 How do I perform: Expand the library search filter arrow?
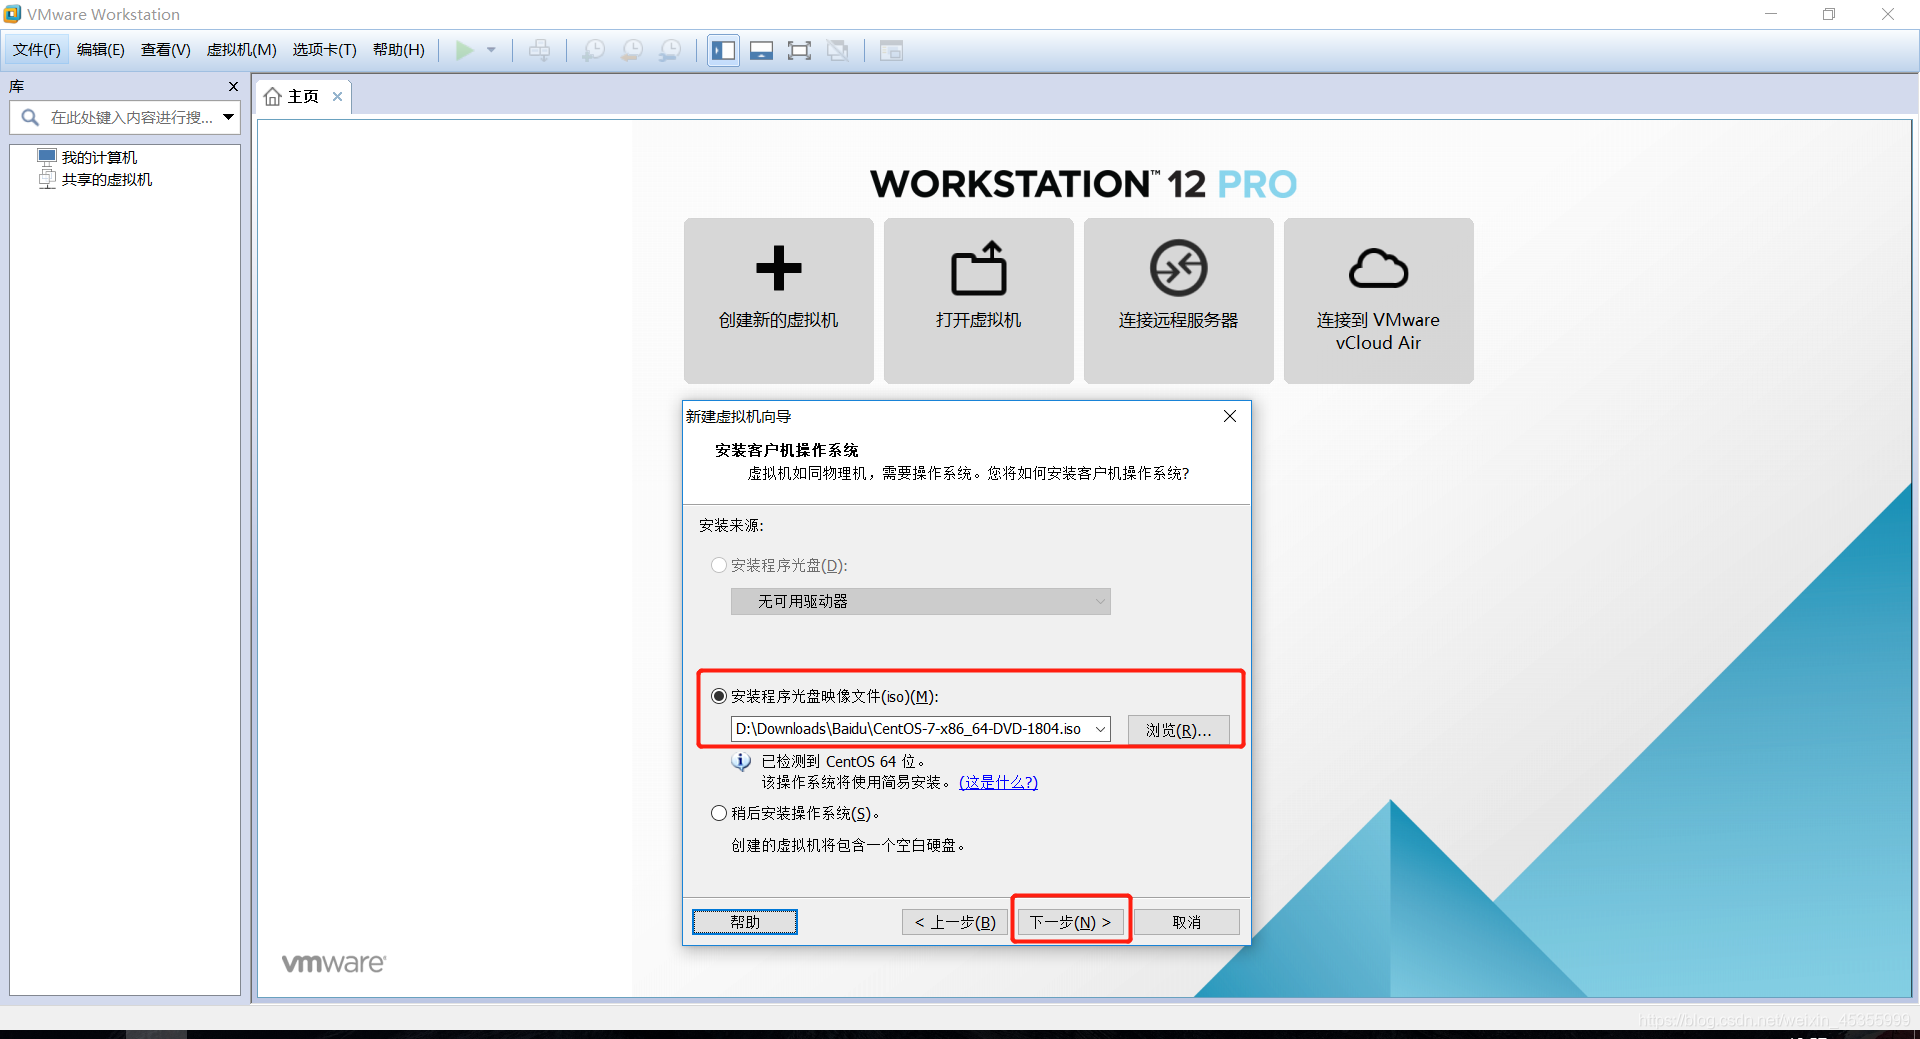click(x=229, y=117)
